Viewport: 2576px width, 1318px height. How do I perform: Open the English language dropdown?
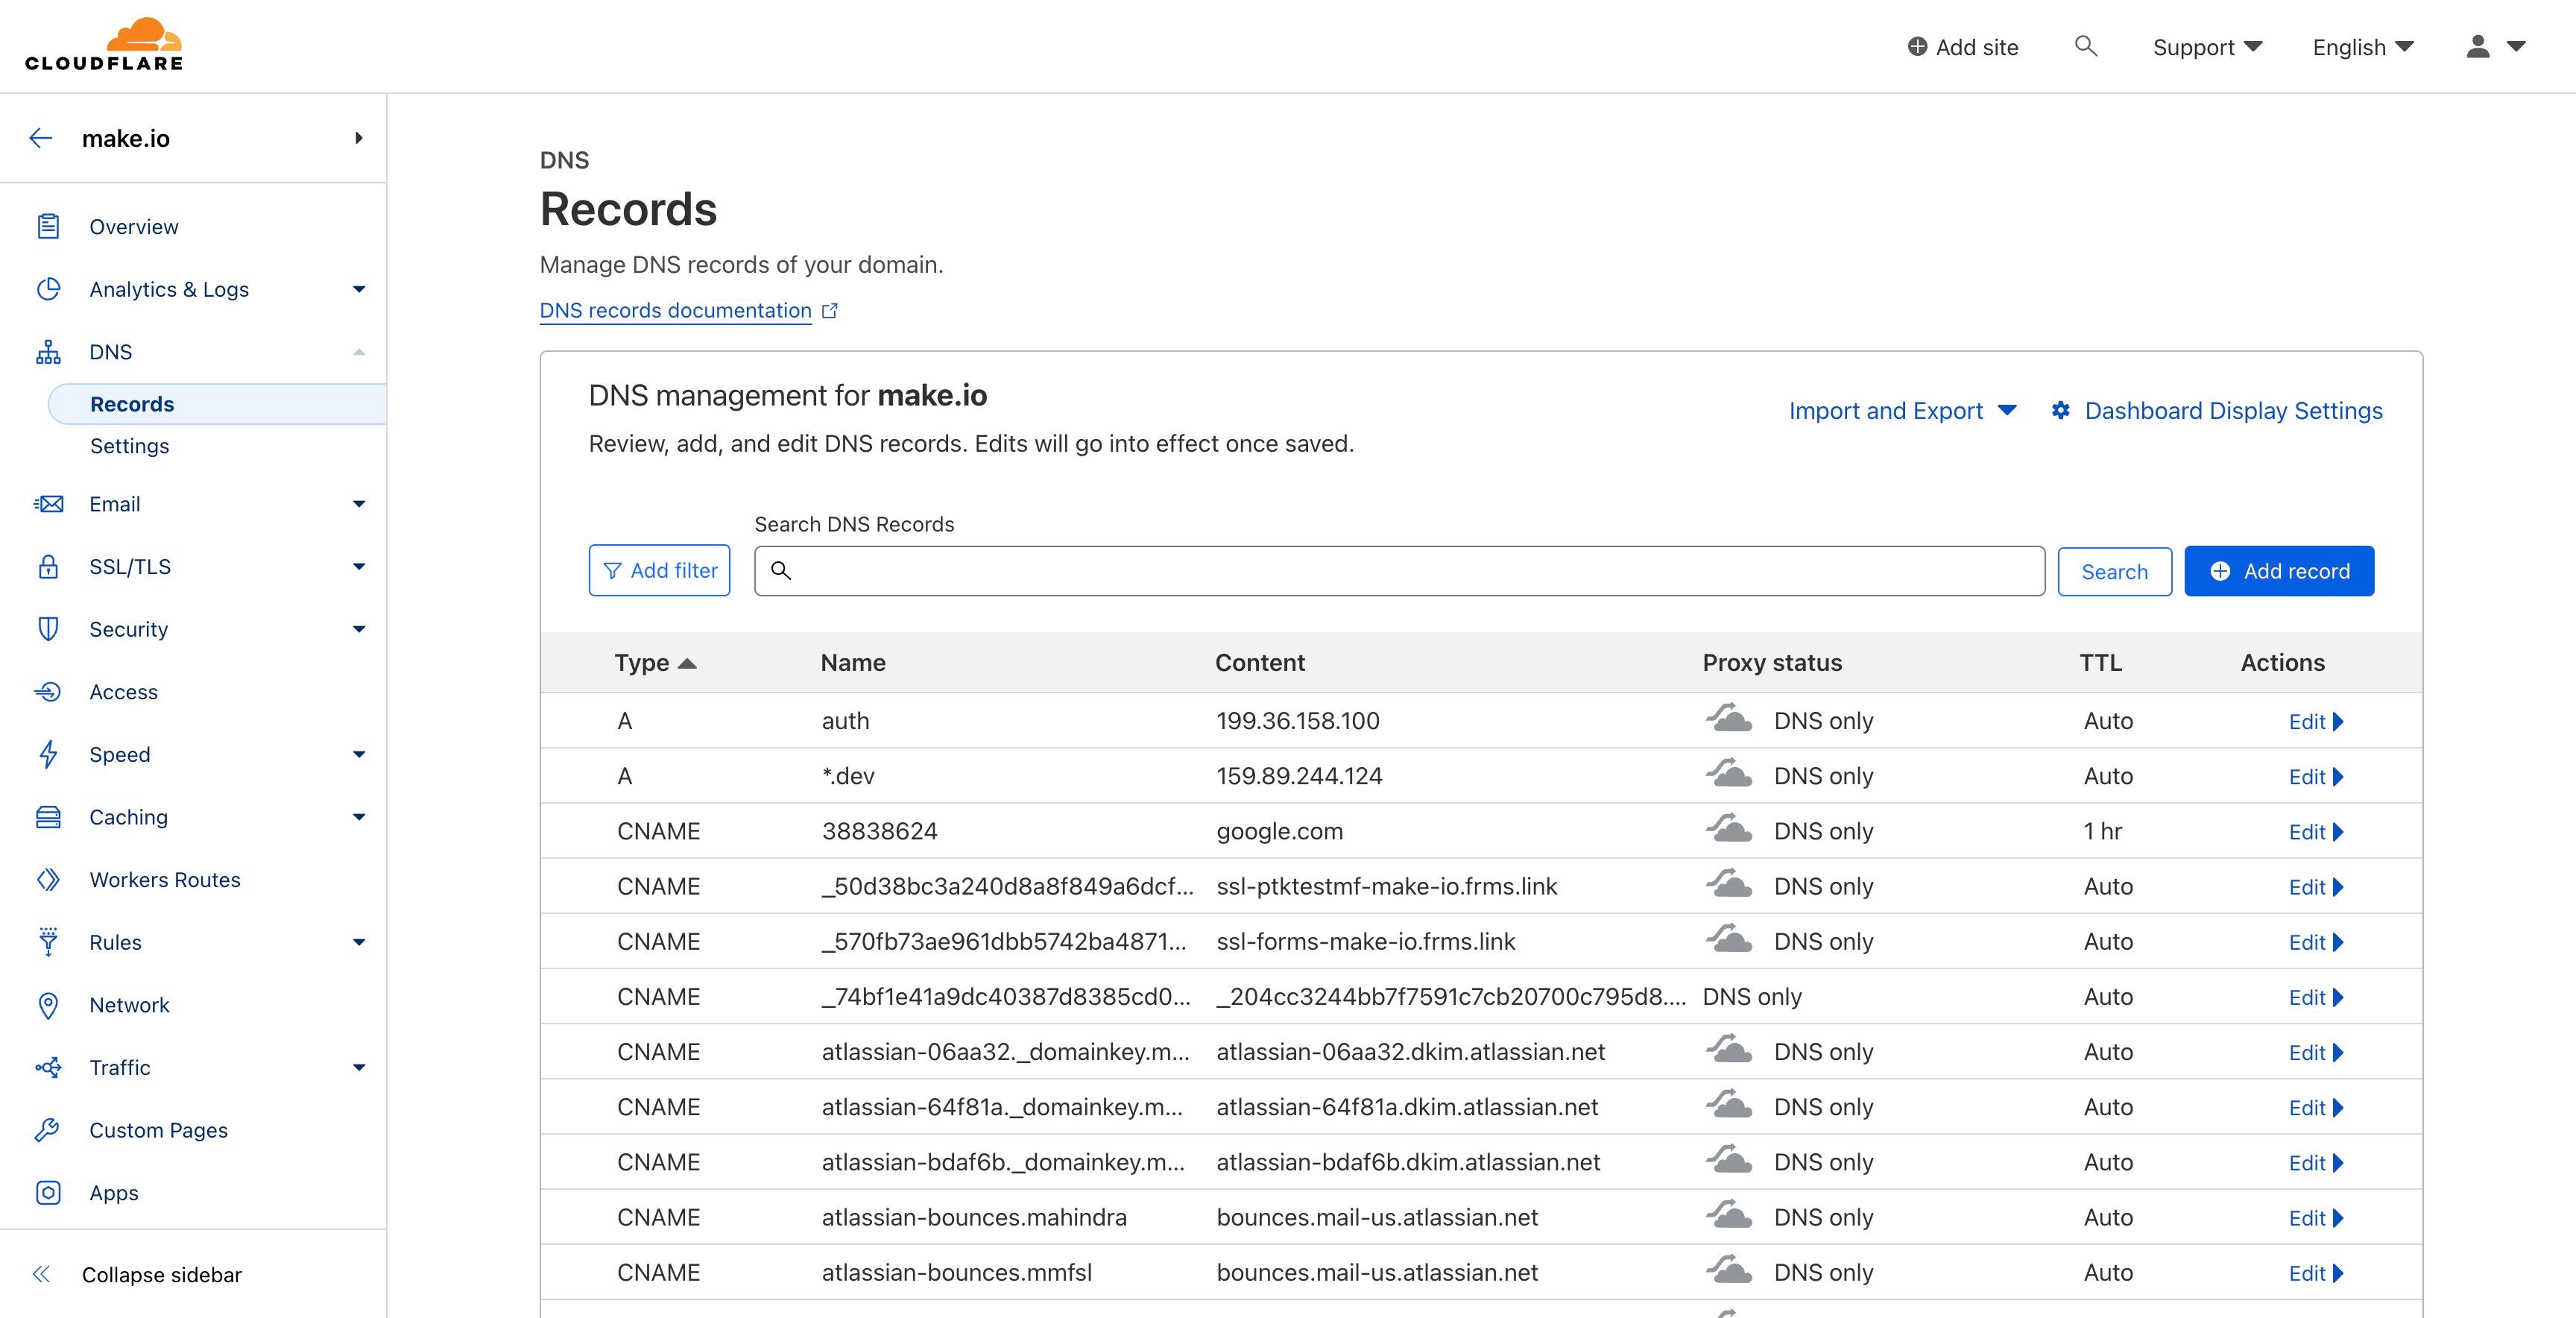click(2363, 47)
